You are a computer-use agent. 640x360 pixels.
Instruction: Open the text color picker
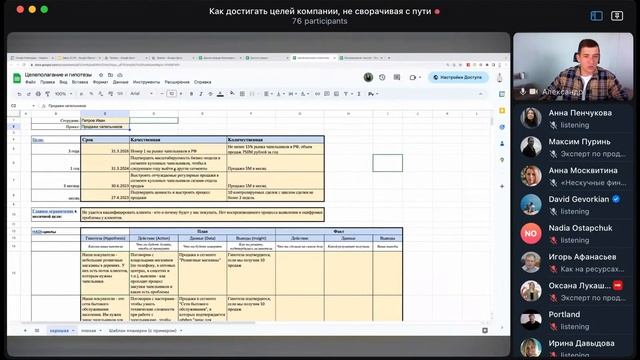pos(220,94)
